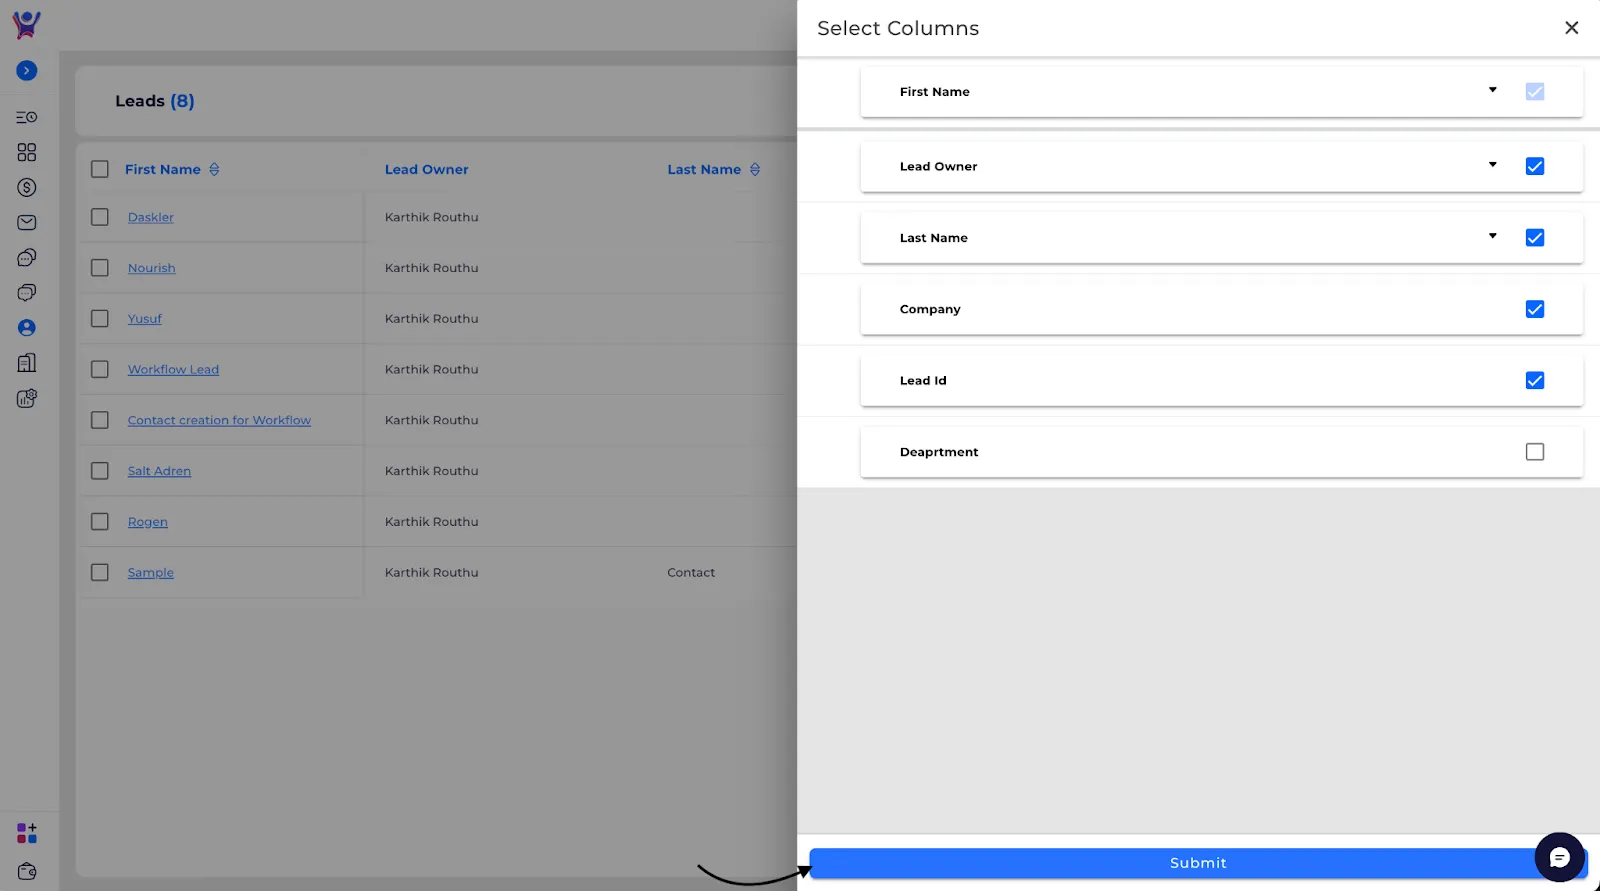Open the dashboard grid icon
This screenshot has height=891, width=1600.
pos(27,152)
